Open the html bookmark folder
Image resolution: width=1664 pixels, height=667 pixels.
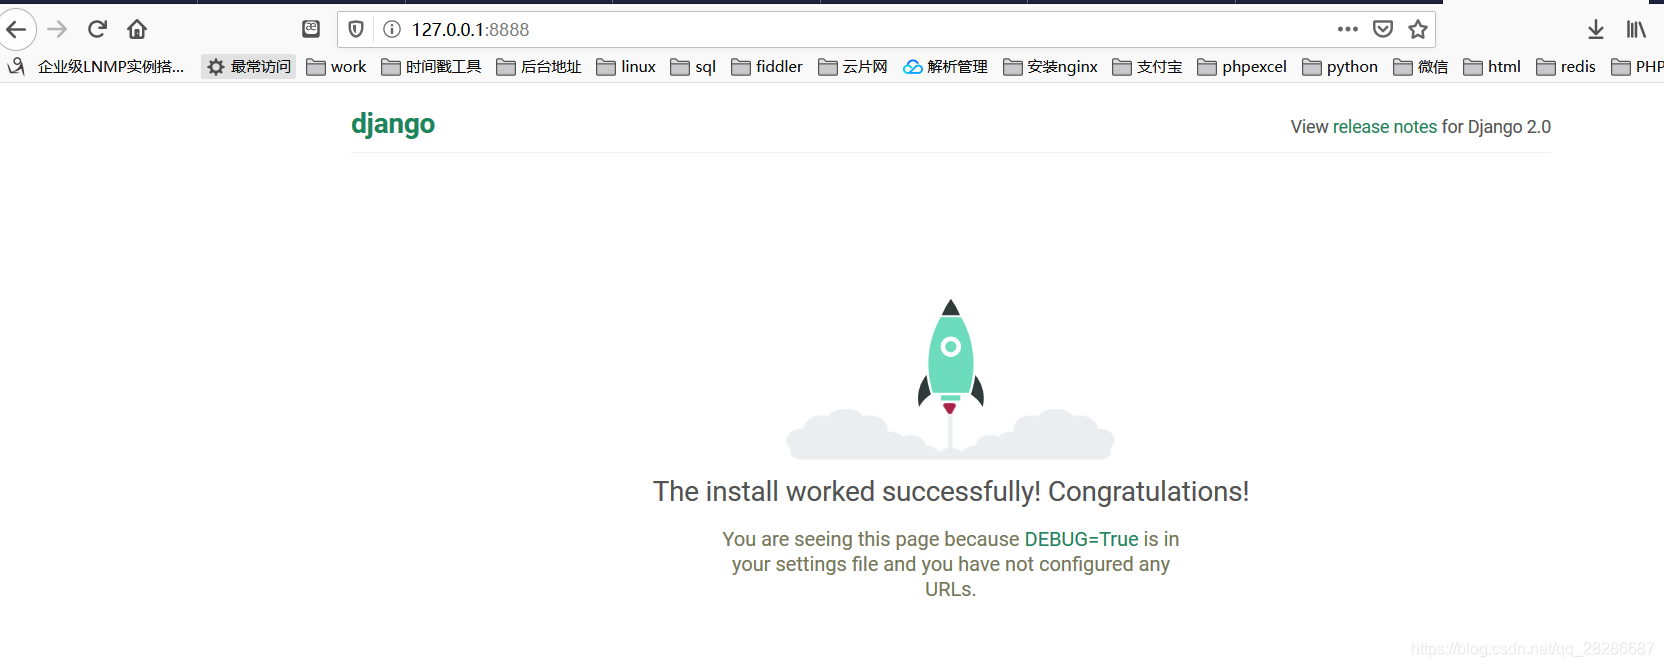tap(1492, 67)
